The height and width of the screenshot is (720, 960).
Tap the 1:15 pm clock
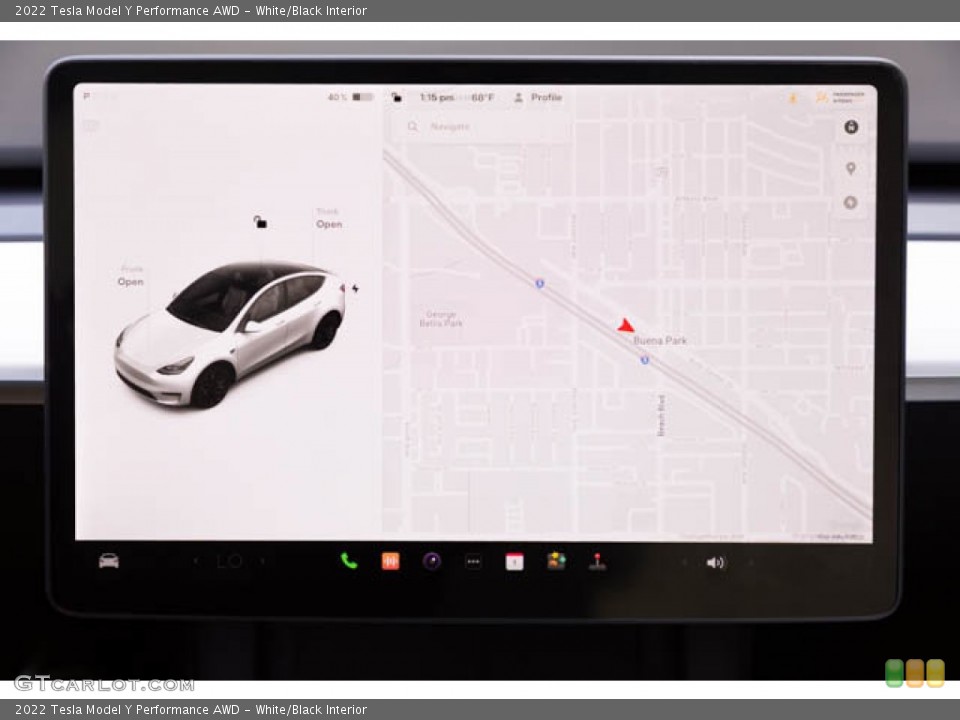pyautogui.click(x=437, y=97)
